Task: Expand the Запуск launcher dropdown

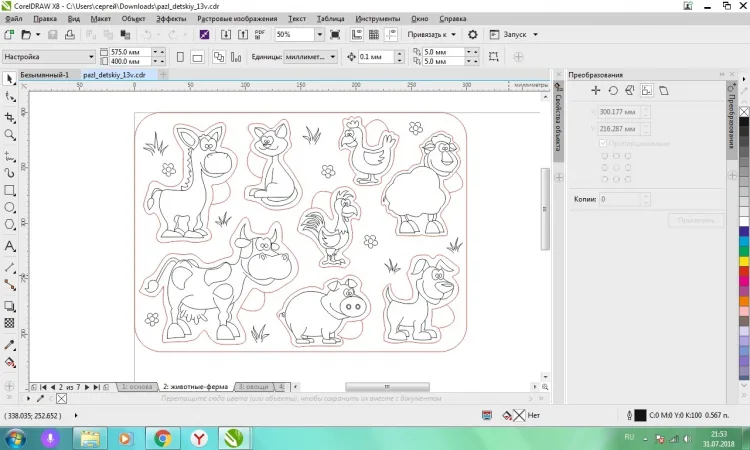Action: (535, 34)
